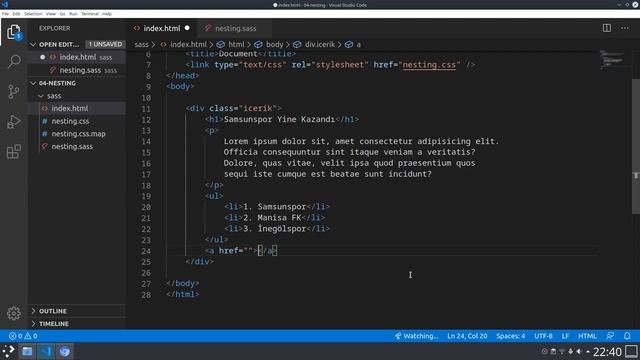This screenshot has width=640, height=360.
Task: Open the notifications bell icon
Action: click(627, 336)
